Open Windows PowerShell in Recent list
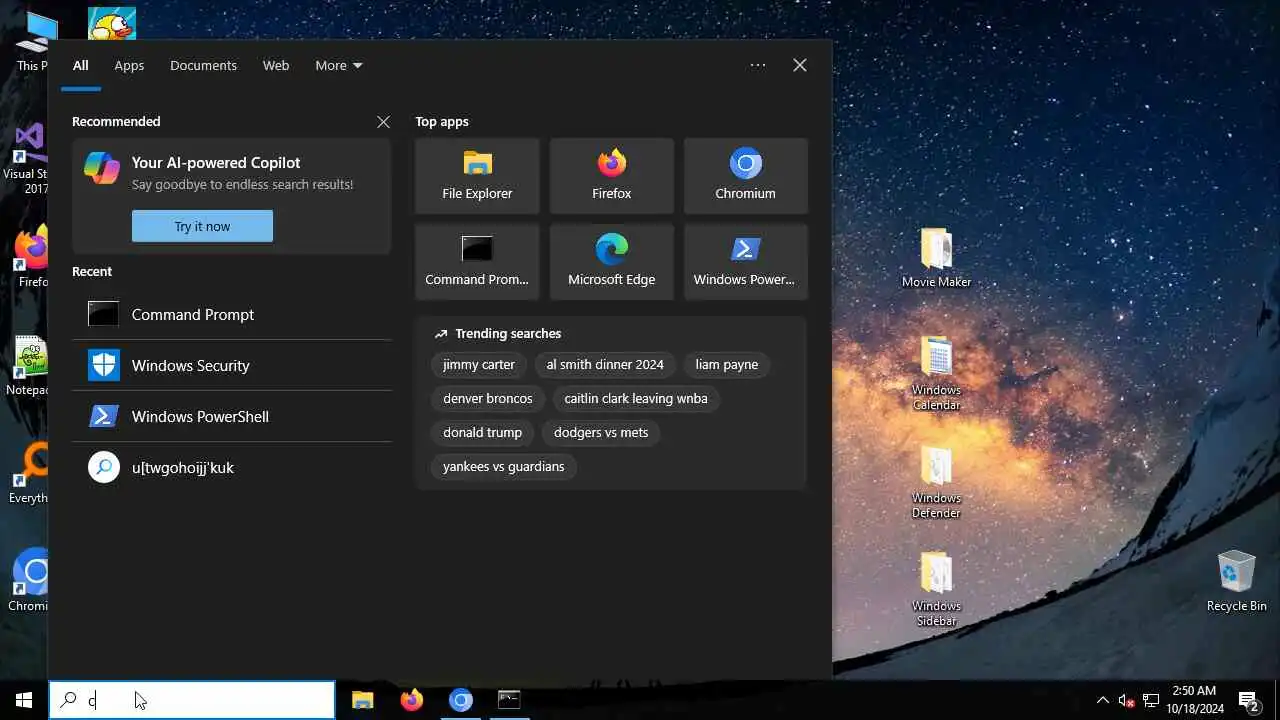The image size is (1280, 720). point(232,416)
